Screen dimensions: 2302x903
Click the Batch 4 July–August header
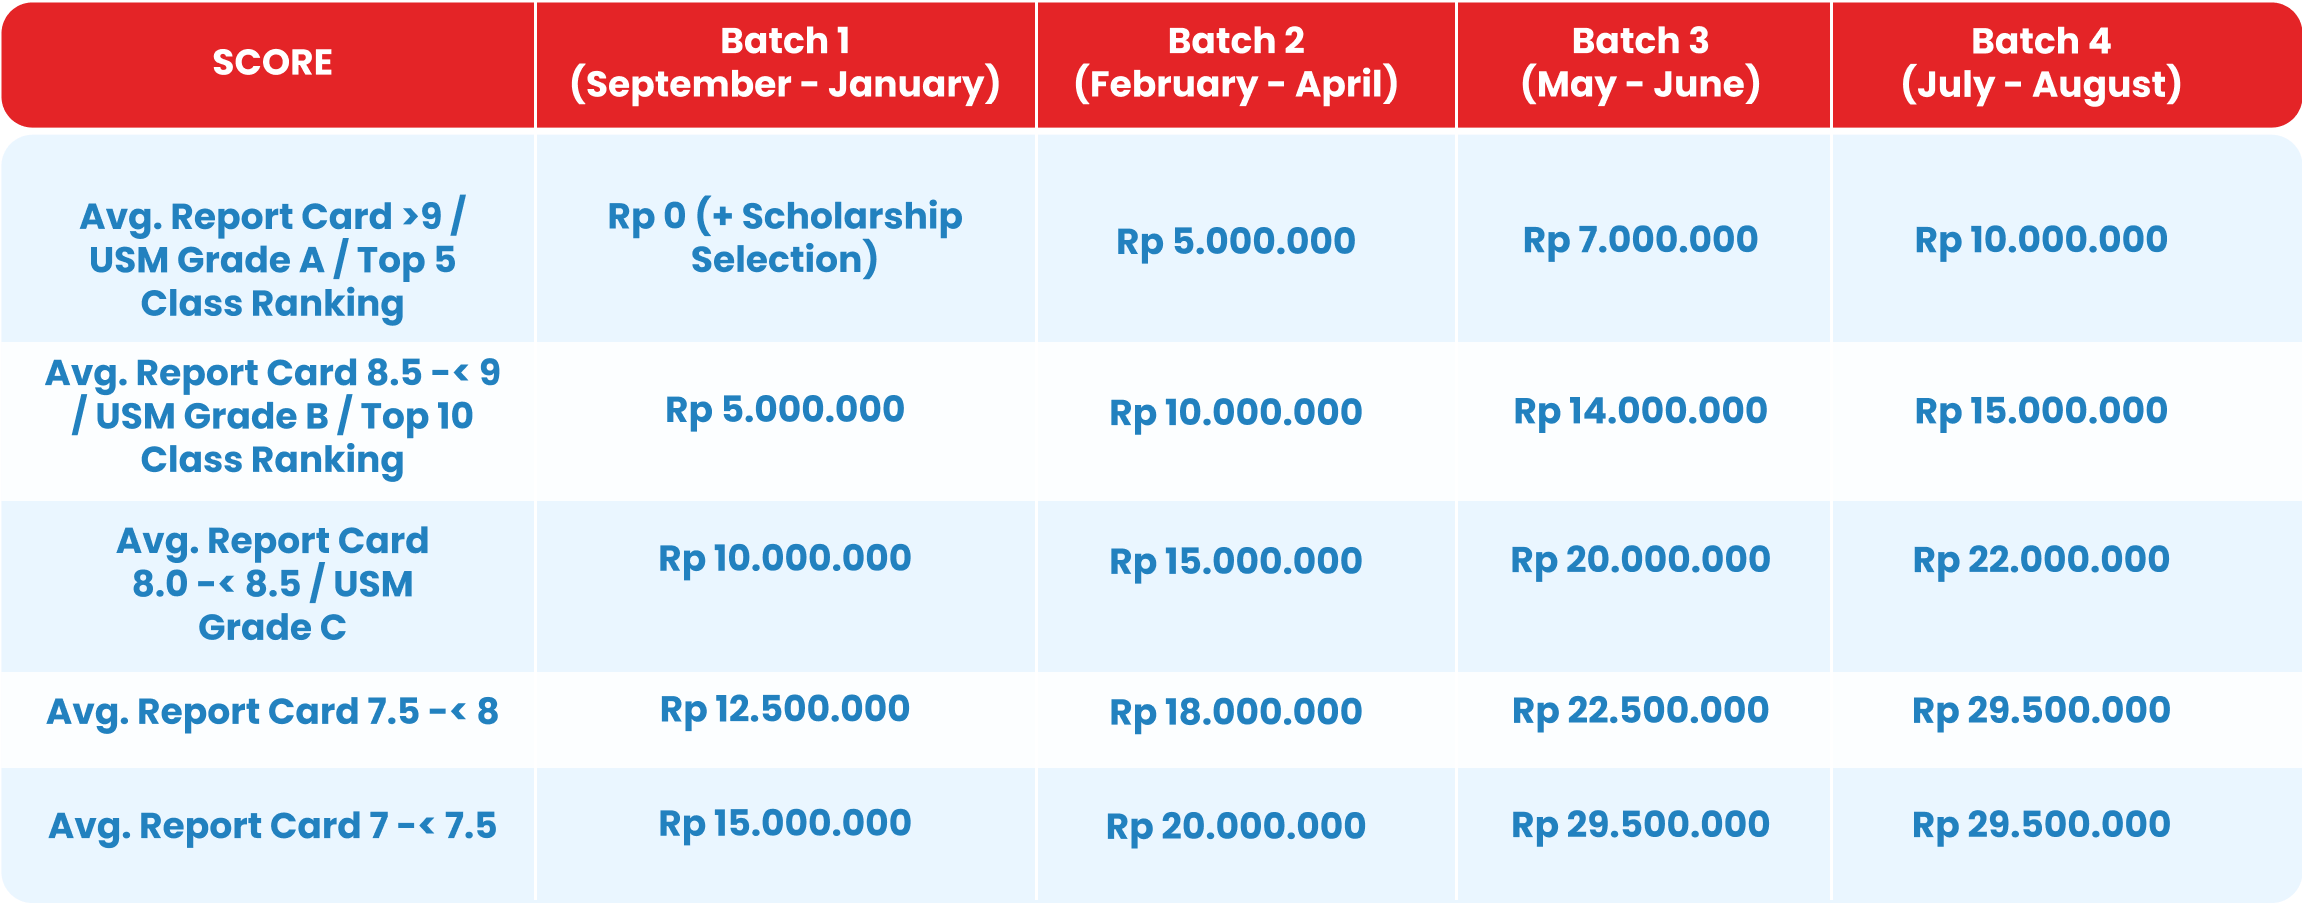point(2041,63)
